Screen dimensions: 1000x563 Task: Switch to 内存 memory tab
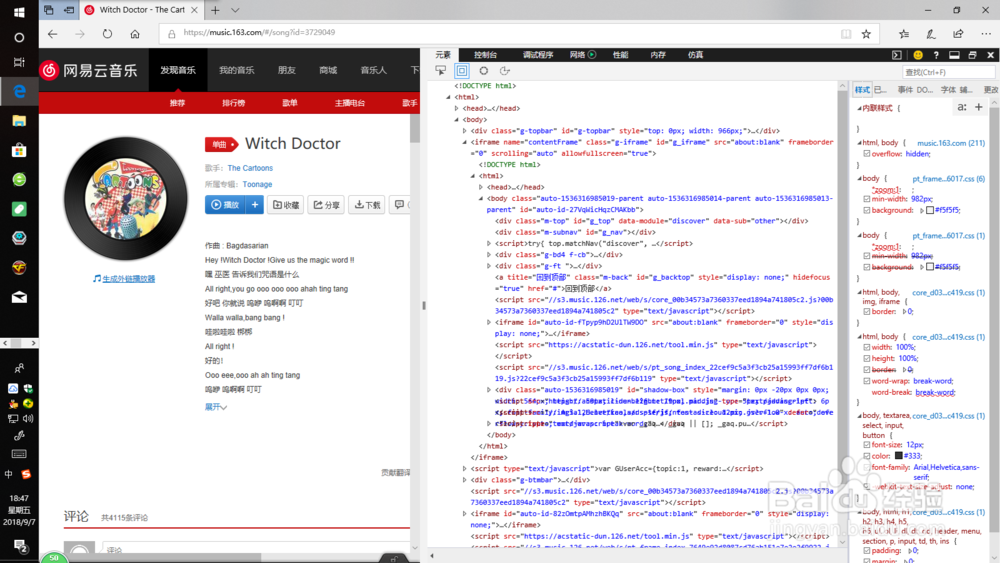click(x=658, y=55)
